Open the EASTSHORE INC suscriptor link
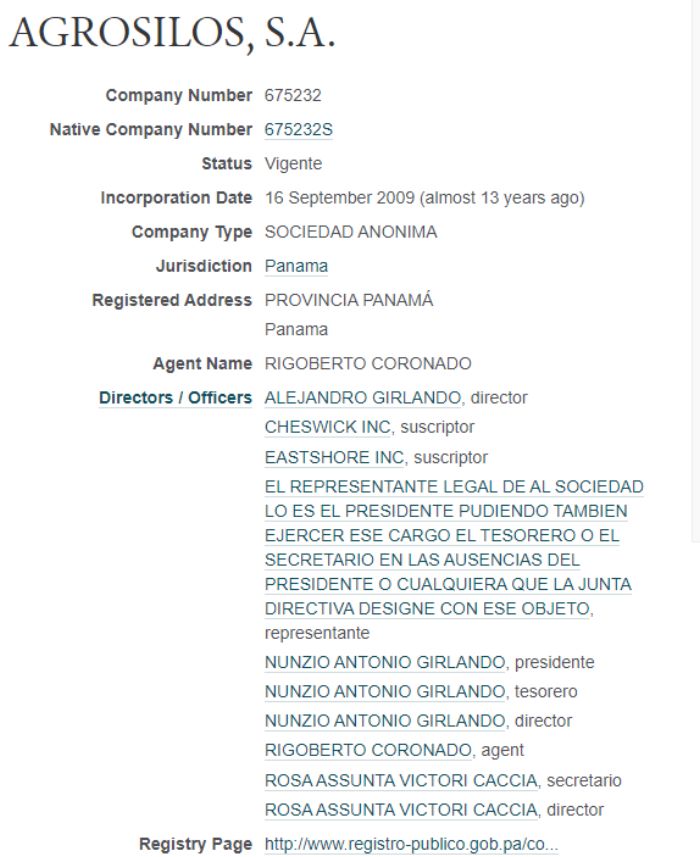Viewport: 700px width, 857px height. [x=334, y=457]
